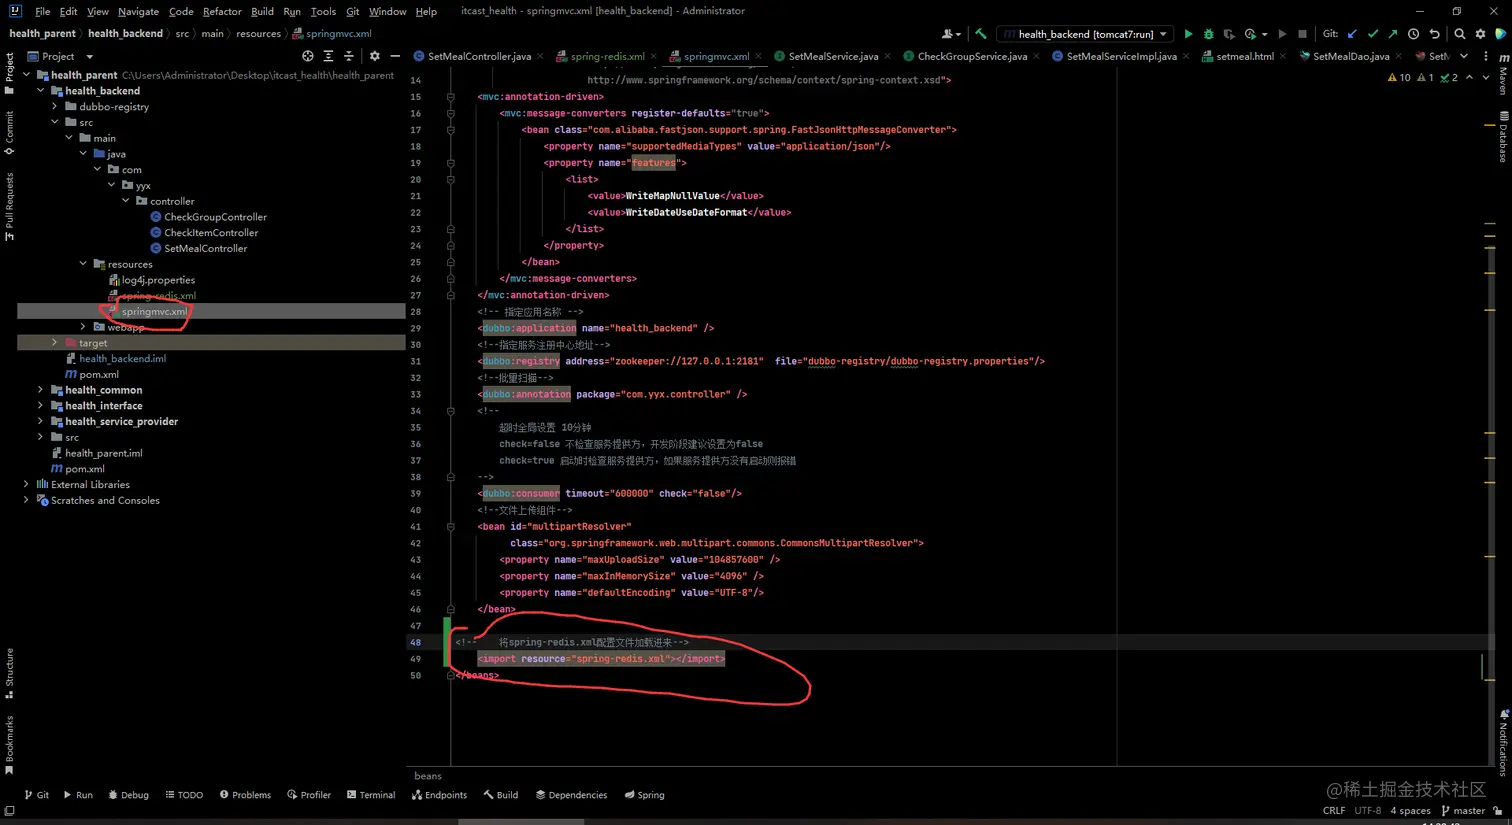
Task: Open the Endpoints tool window
Action: [439, 795]
